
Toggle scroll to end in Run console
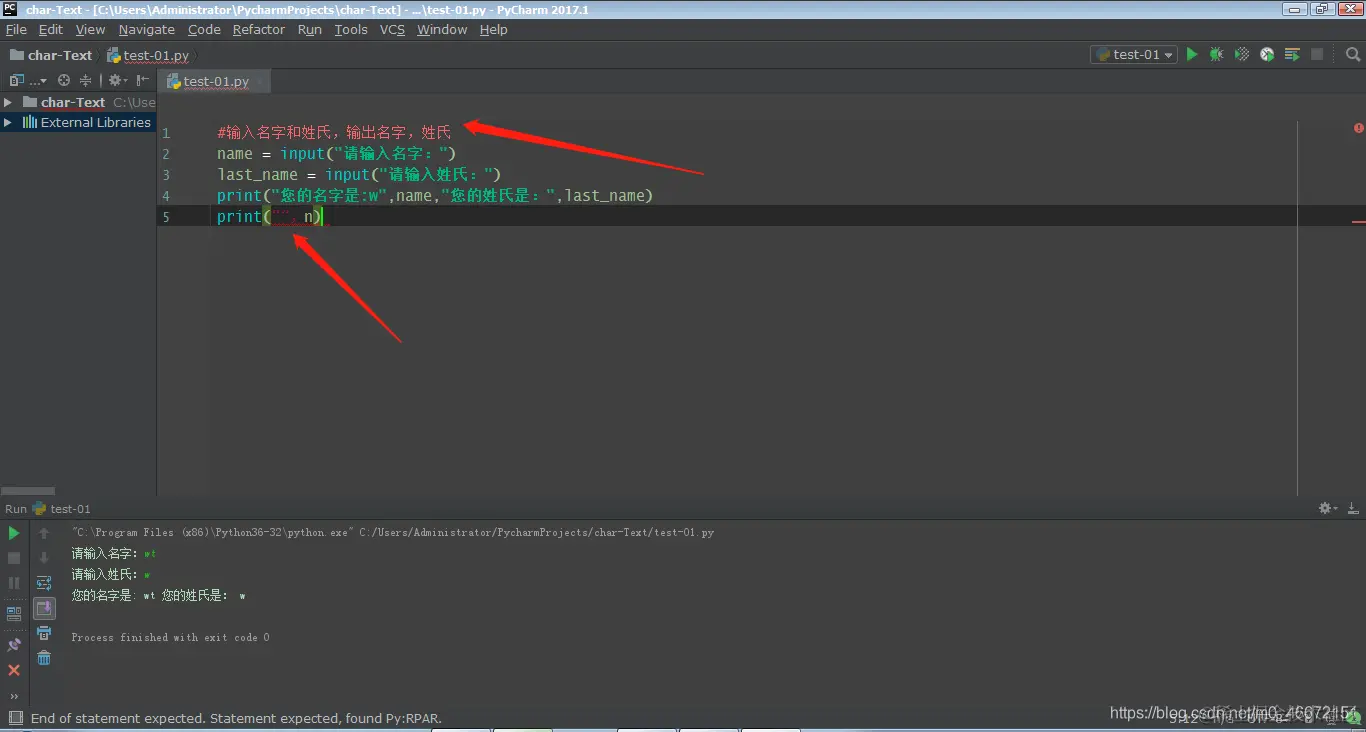44,608
